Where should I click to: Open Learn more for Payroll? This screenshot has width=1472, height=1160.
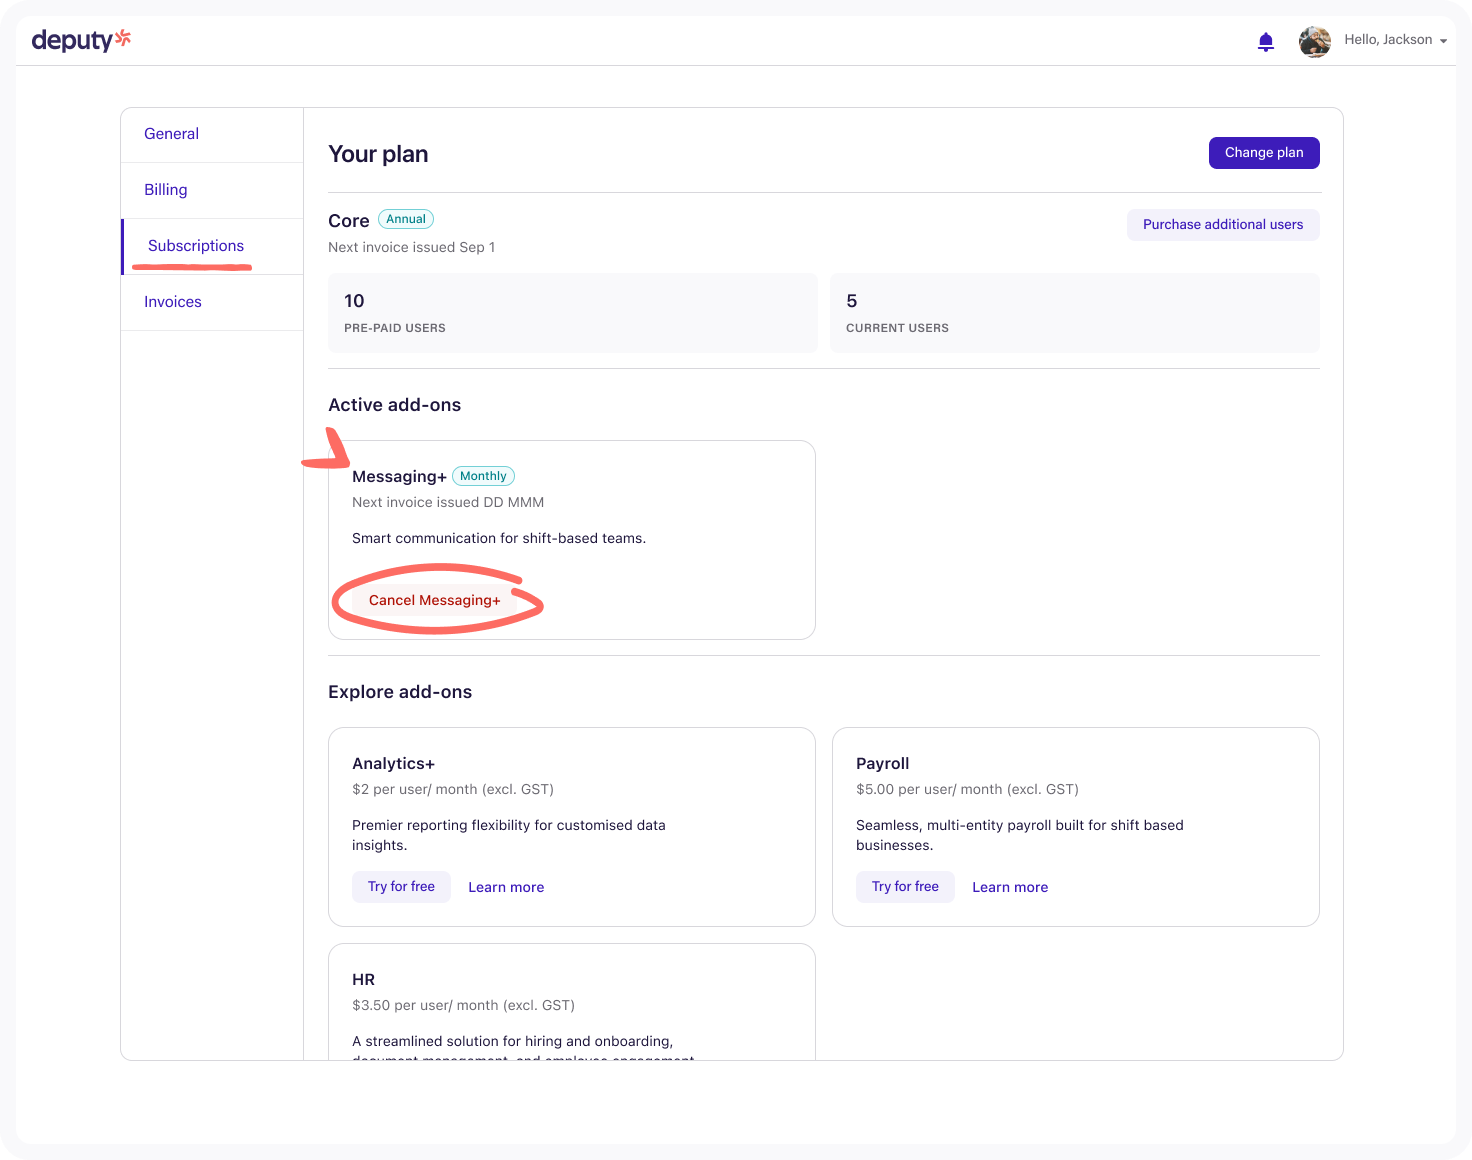[1010, 887]
